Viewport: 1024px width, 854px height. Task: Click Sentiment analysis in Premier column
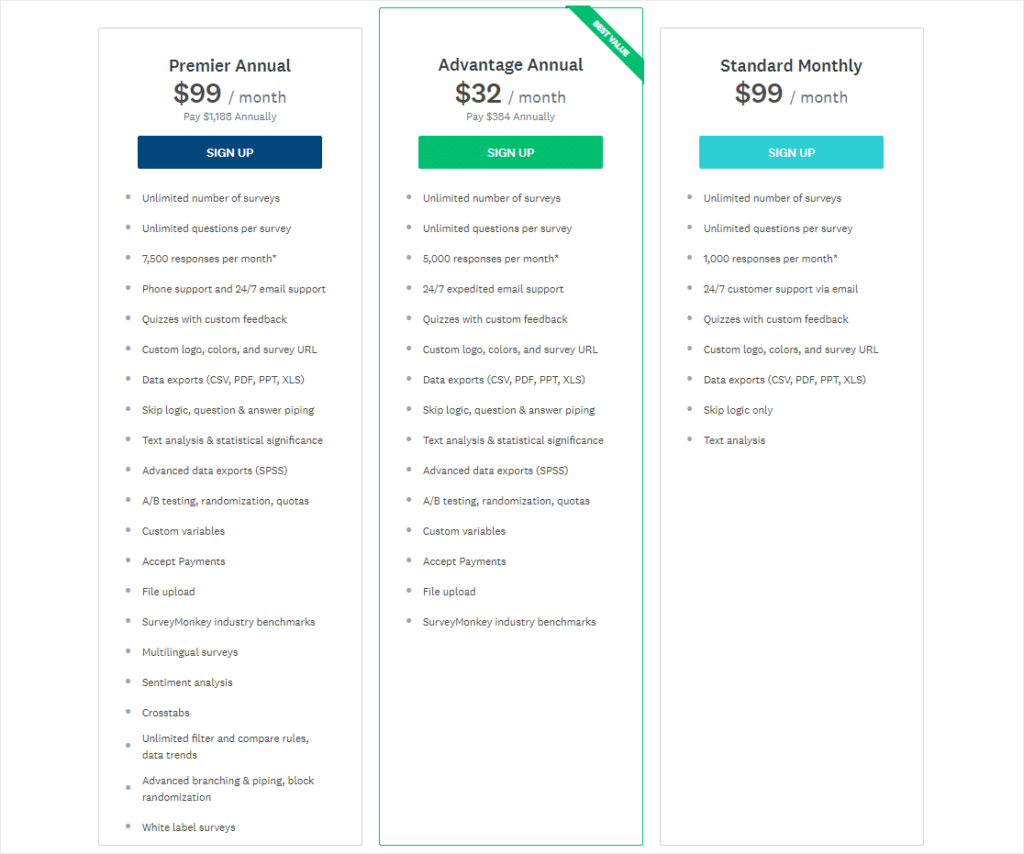[x=187, y=682]
